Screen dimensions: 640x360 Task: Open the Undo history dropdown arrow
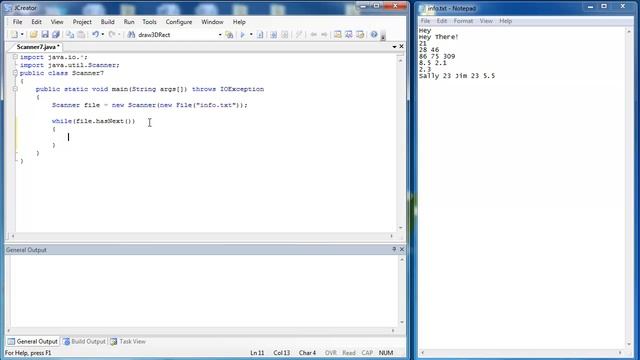coord(102,35)
